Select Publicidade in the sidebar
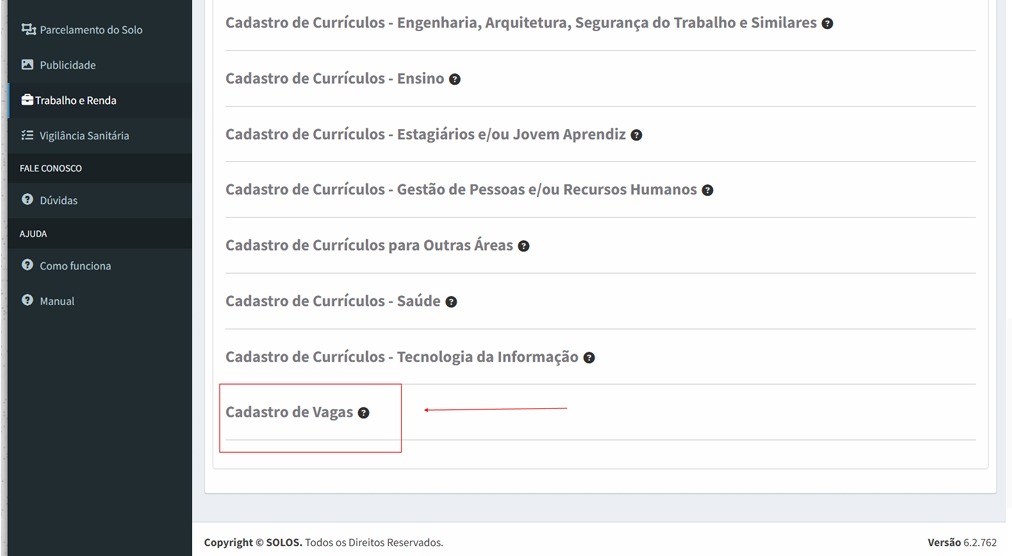Screen dimensions: 1012x556 coord(67,65)
